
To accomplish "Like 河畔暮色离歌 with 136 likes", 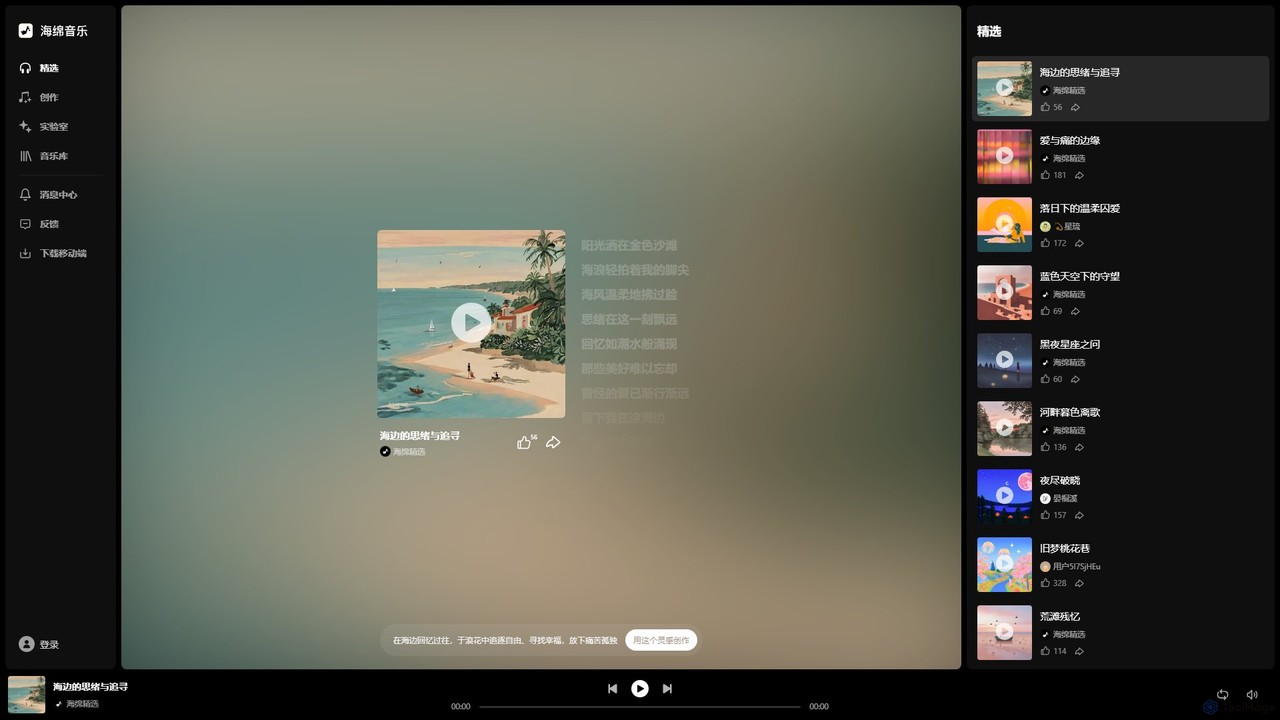I will (x=1045, y=447).
